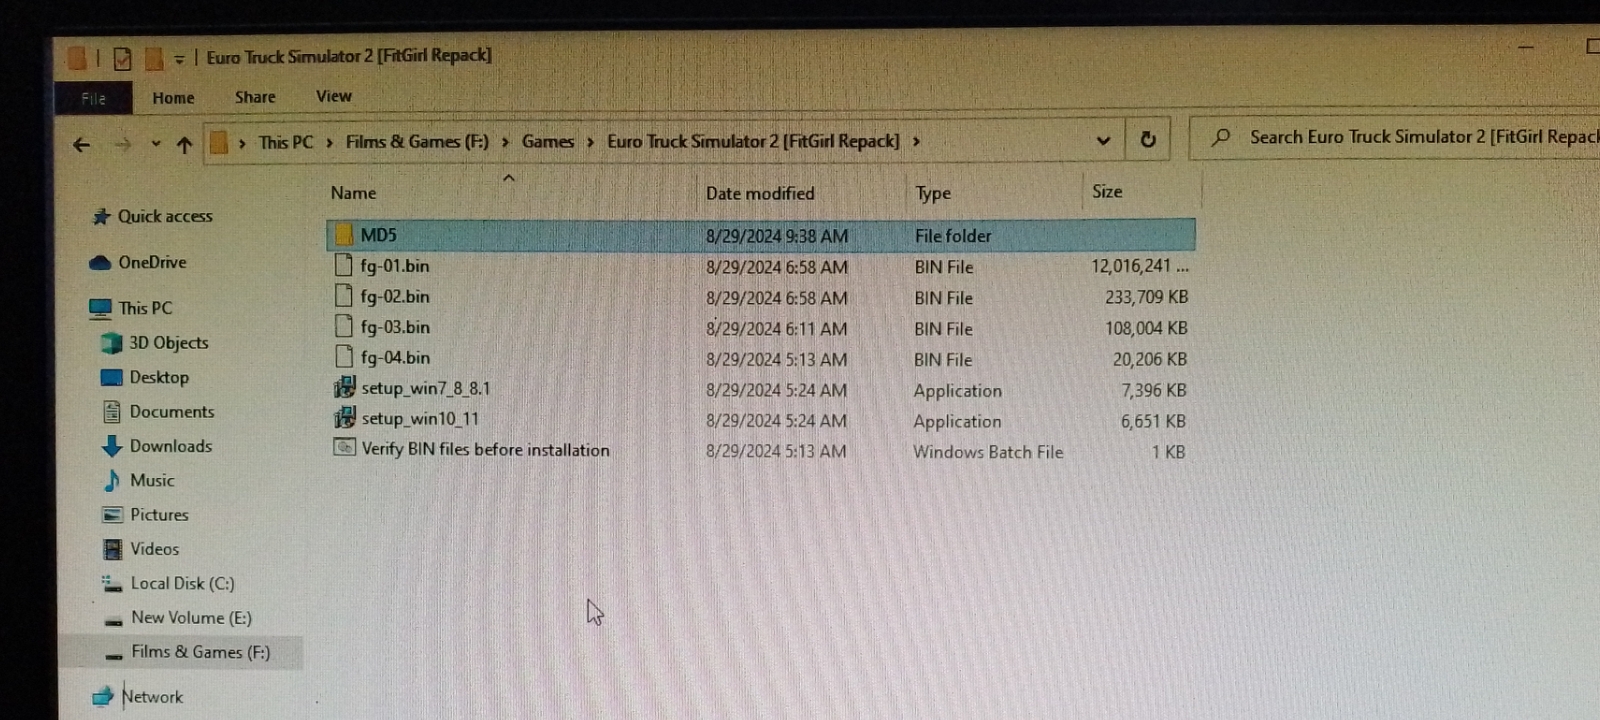
Task: Go to Games in the breadcrumb path
Action: [548, 142]
